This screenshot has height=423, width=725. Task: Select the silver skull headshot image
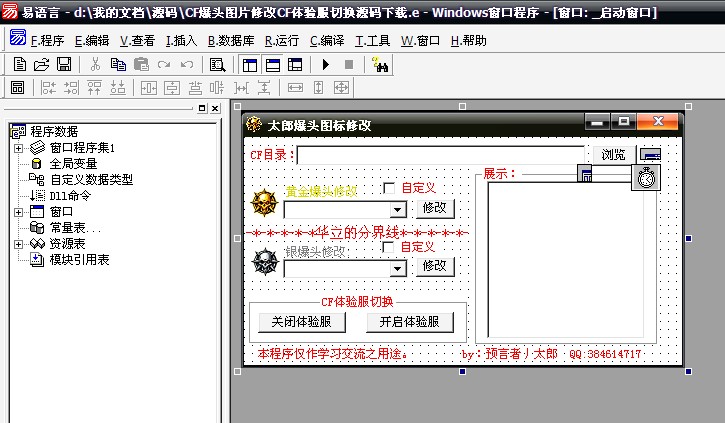[x=265, y=262]
